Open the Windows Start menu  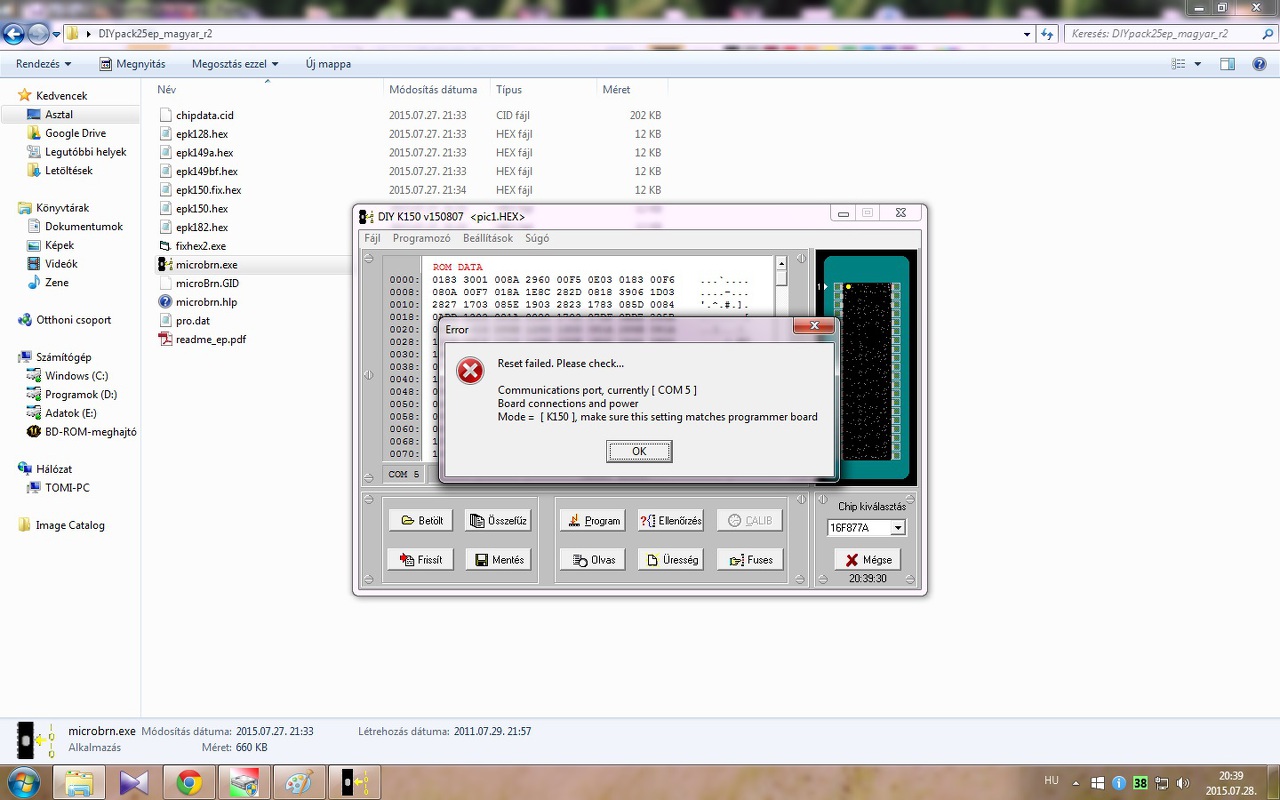(x=22, y=781)
